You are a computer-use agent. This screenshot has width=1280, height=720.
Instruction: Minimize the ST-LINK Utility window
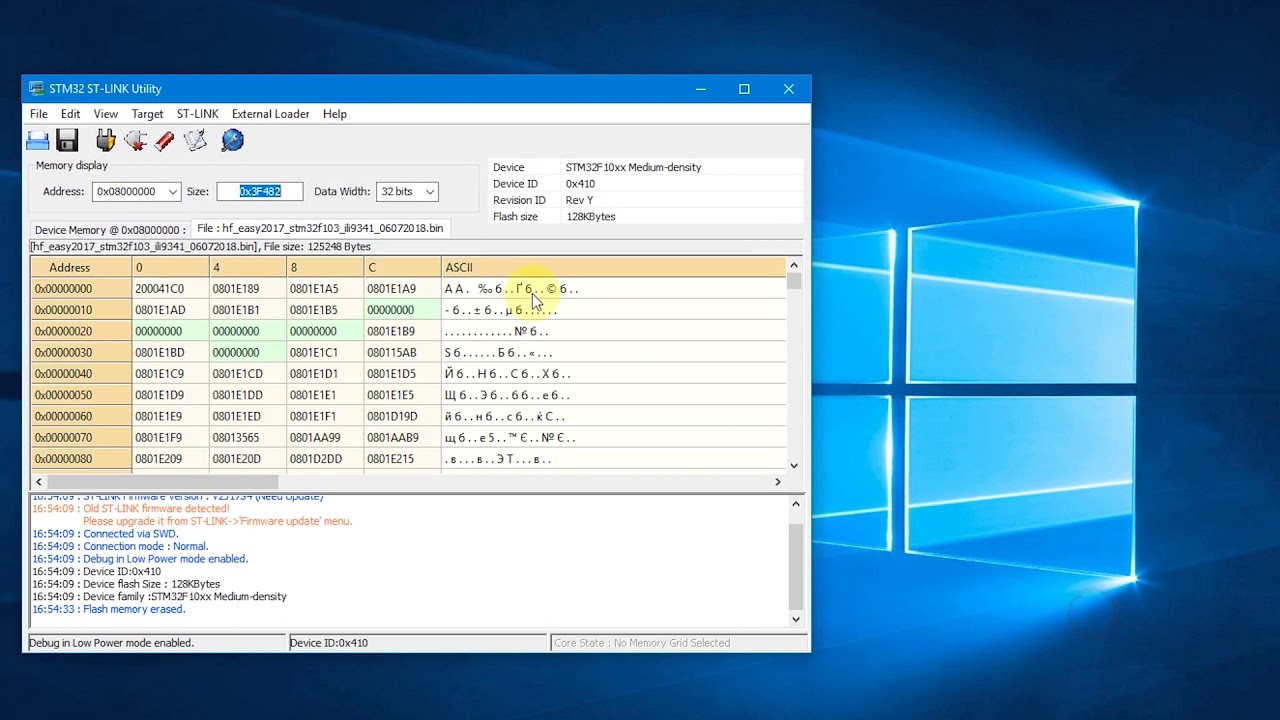pyautogui.click(x=699, y=89)
